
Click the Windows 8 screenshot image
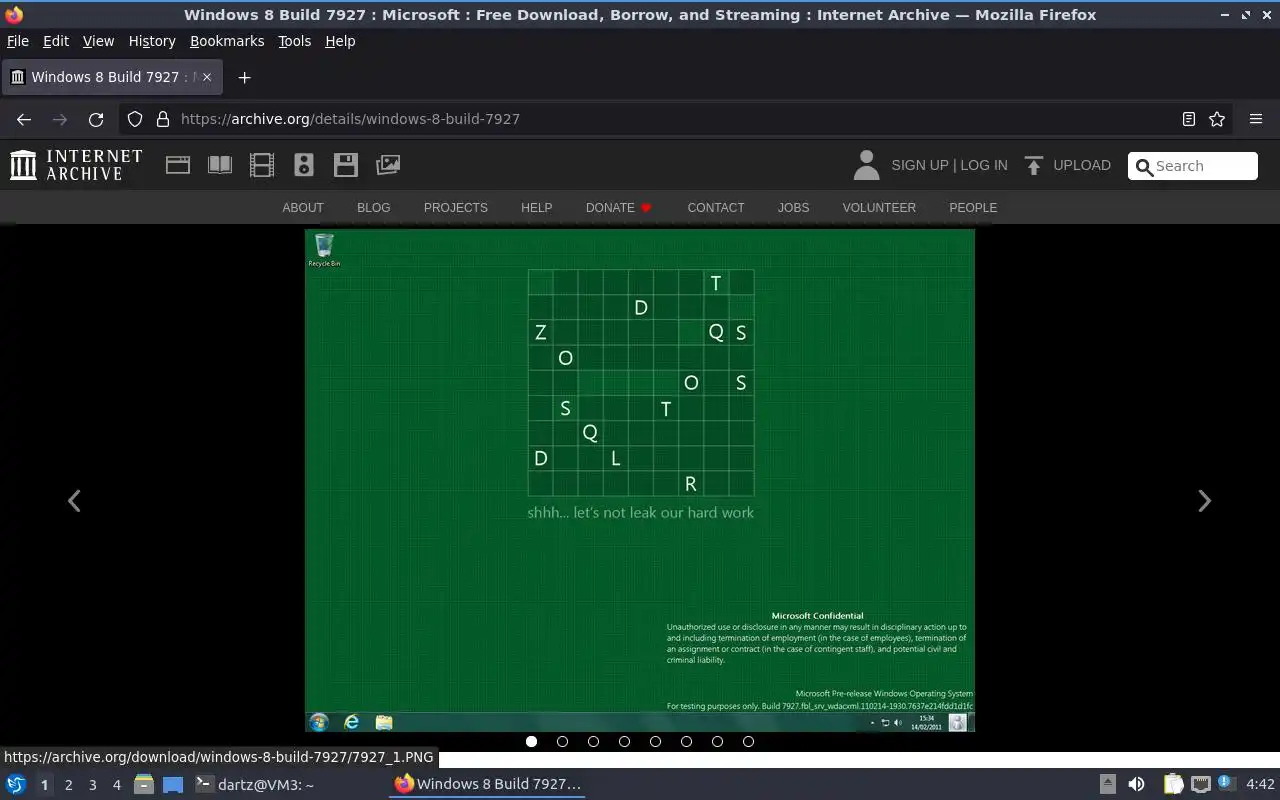pyautogui.click(x=640, y=481)
